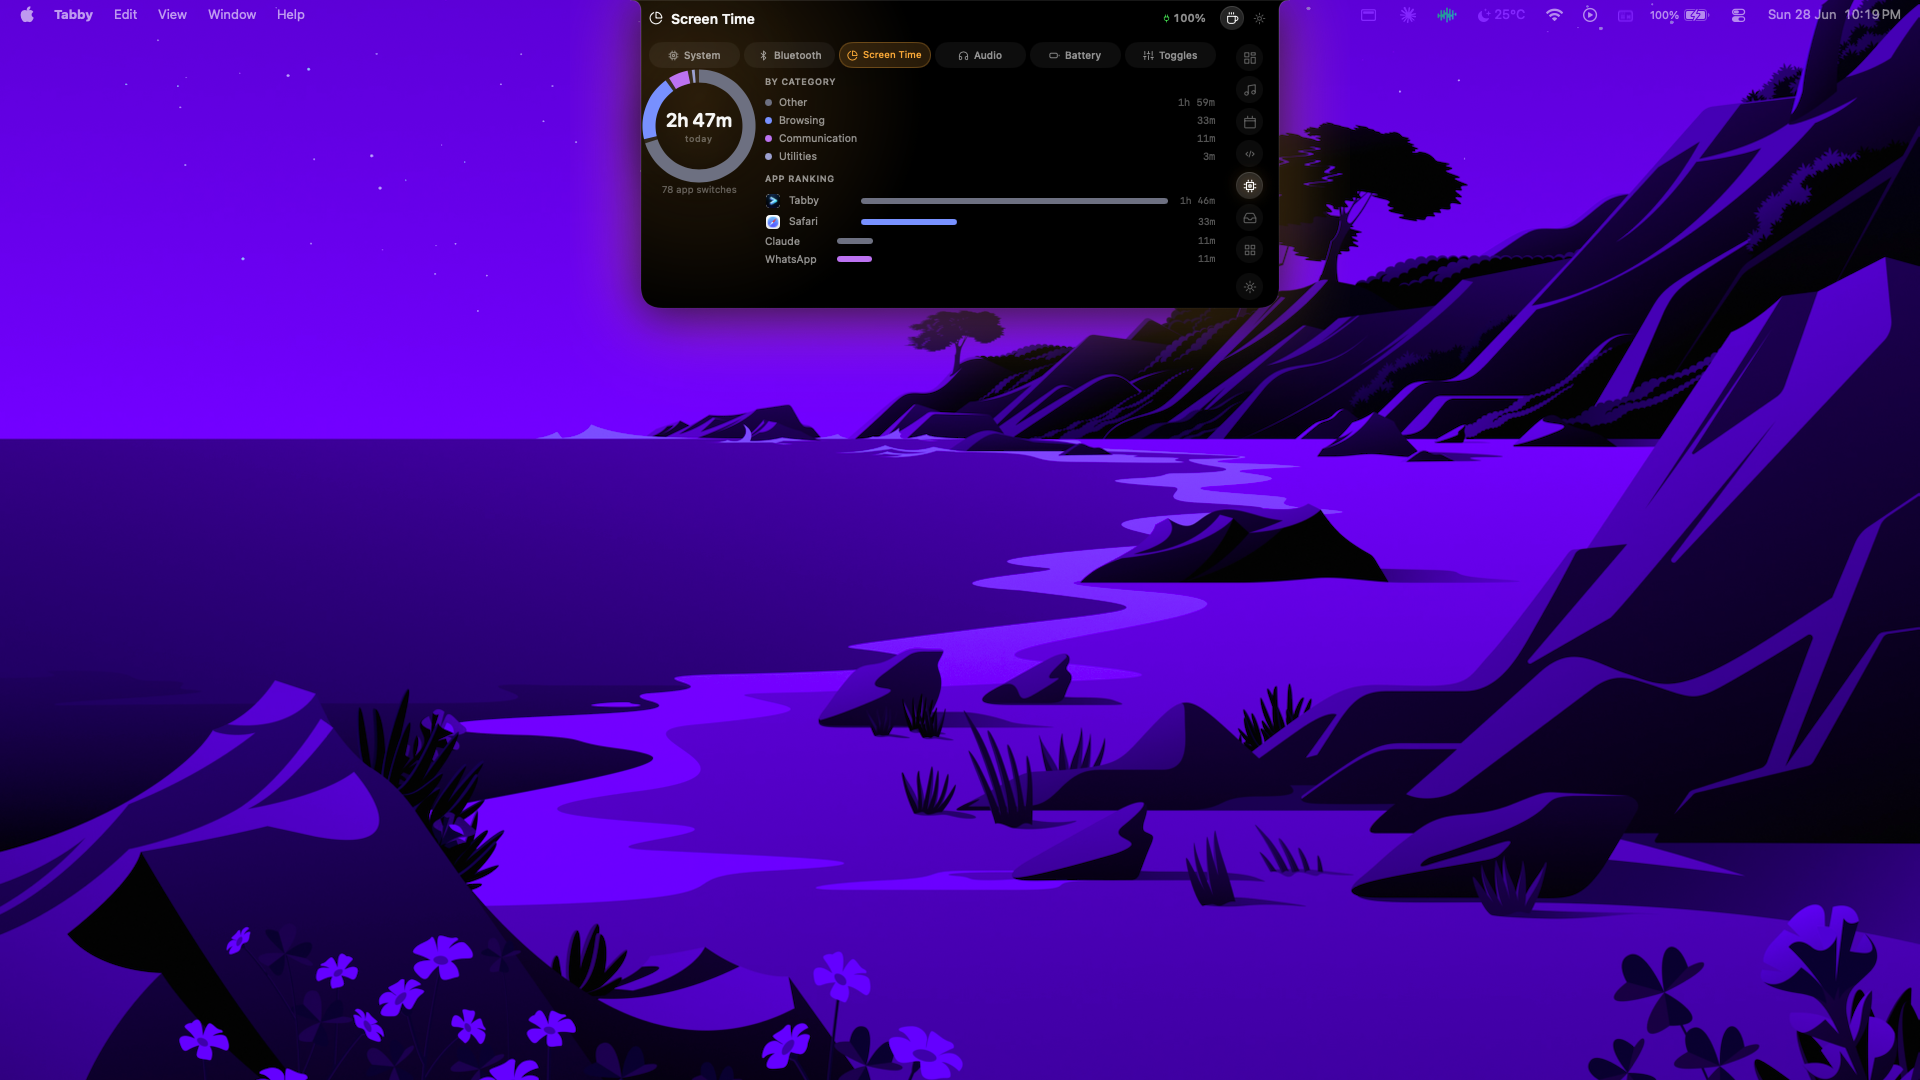The height and width of the screenshot is (1080, 1920).
Task: Click the WhatsApp usage bar
Action: (855, 260)
